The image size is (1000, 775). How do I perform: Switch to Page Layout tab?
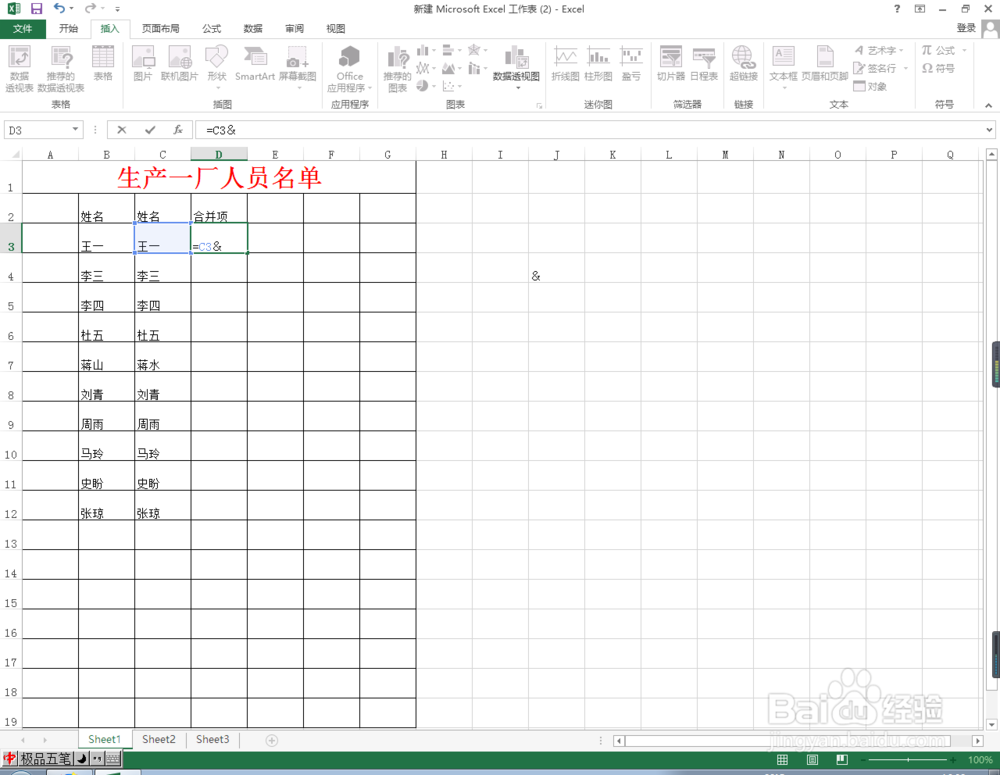[x=160, y=29]
